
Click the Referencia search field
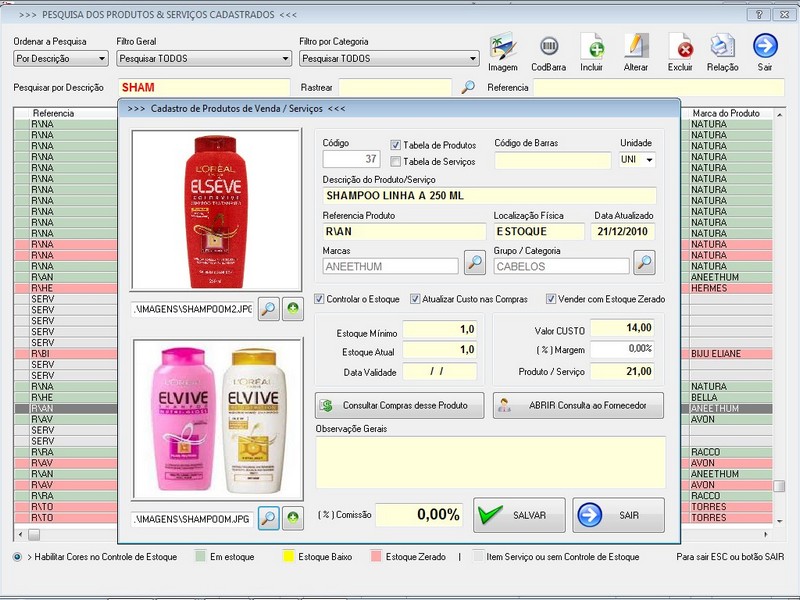(659, 87)
